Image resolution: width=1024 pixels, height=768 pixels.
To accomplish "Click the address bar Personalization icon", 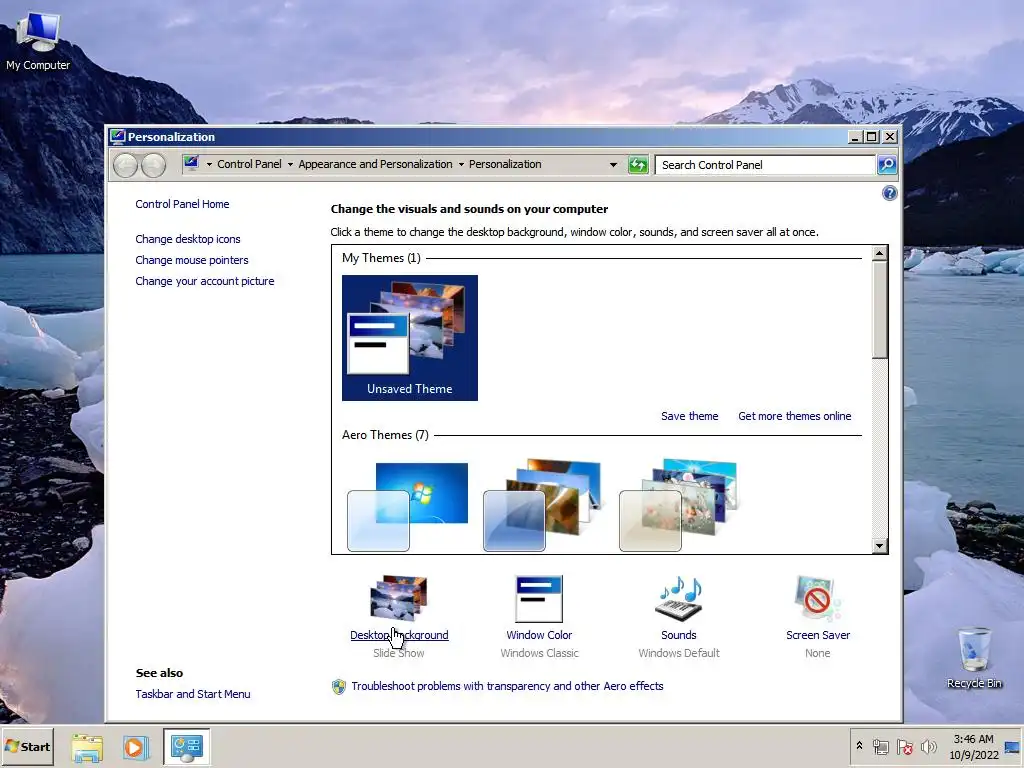I will point(191,163).
